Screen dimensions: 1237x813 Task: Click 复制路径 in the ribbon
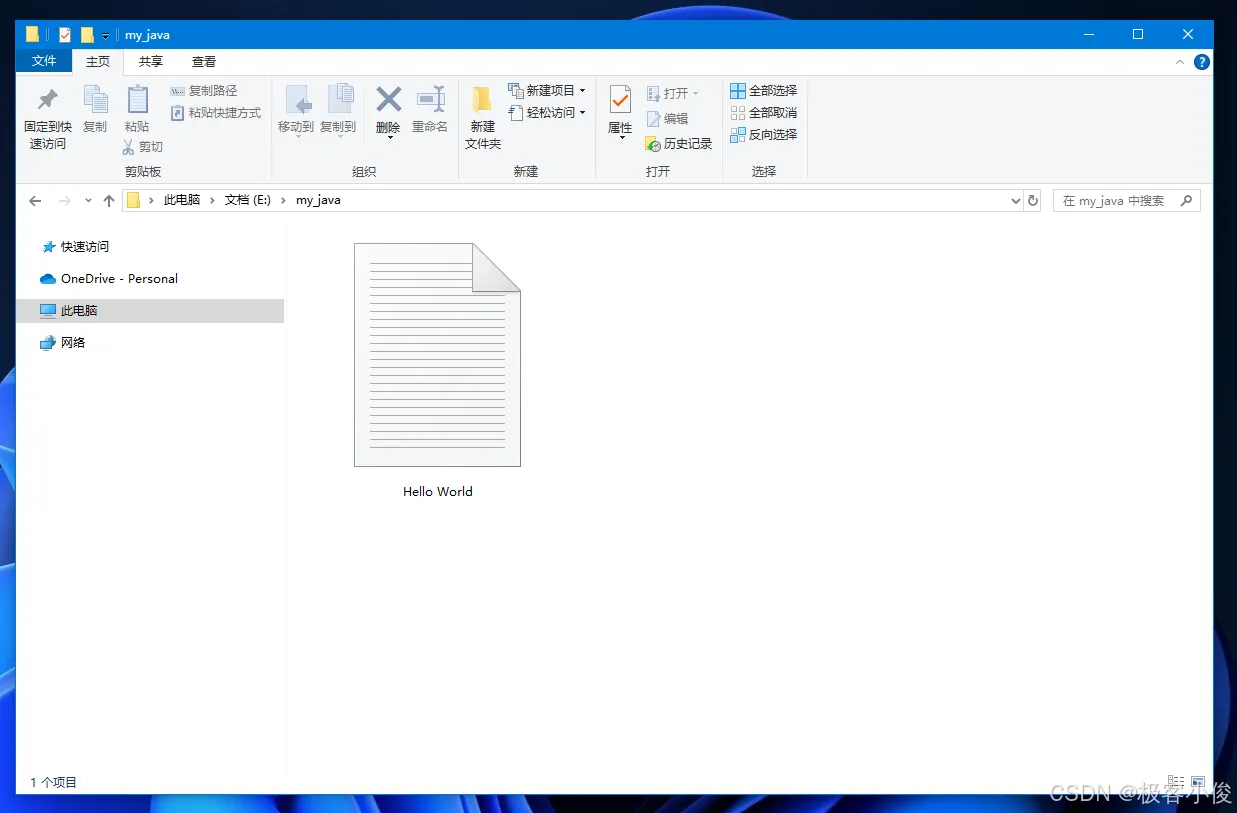click(x=204, y=91)
